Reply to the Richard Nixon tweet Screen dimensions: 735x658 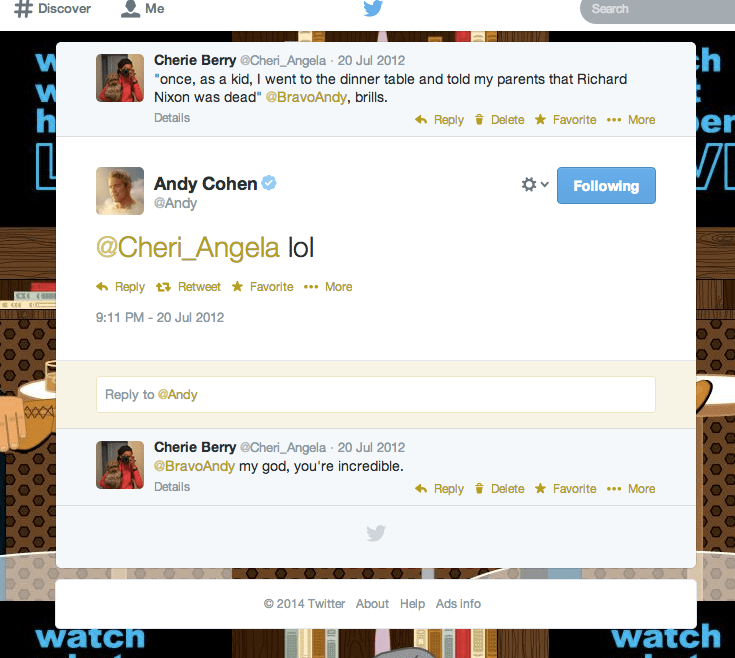pos(440,120)
